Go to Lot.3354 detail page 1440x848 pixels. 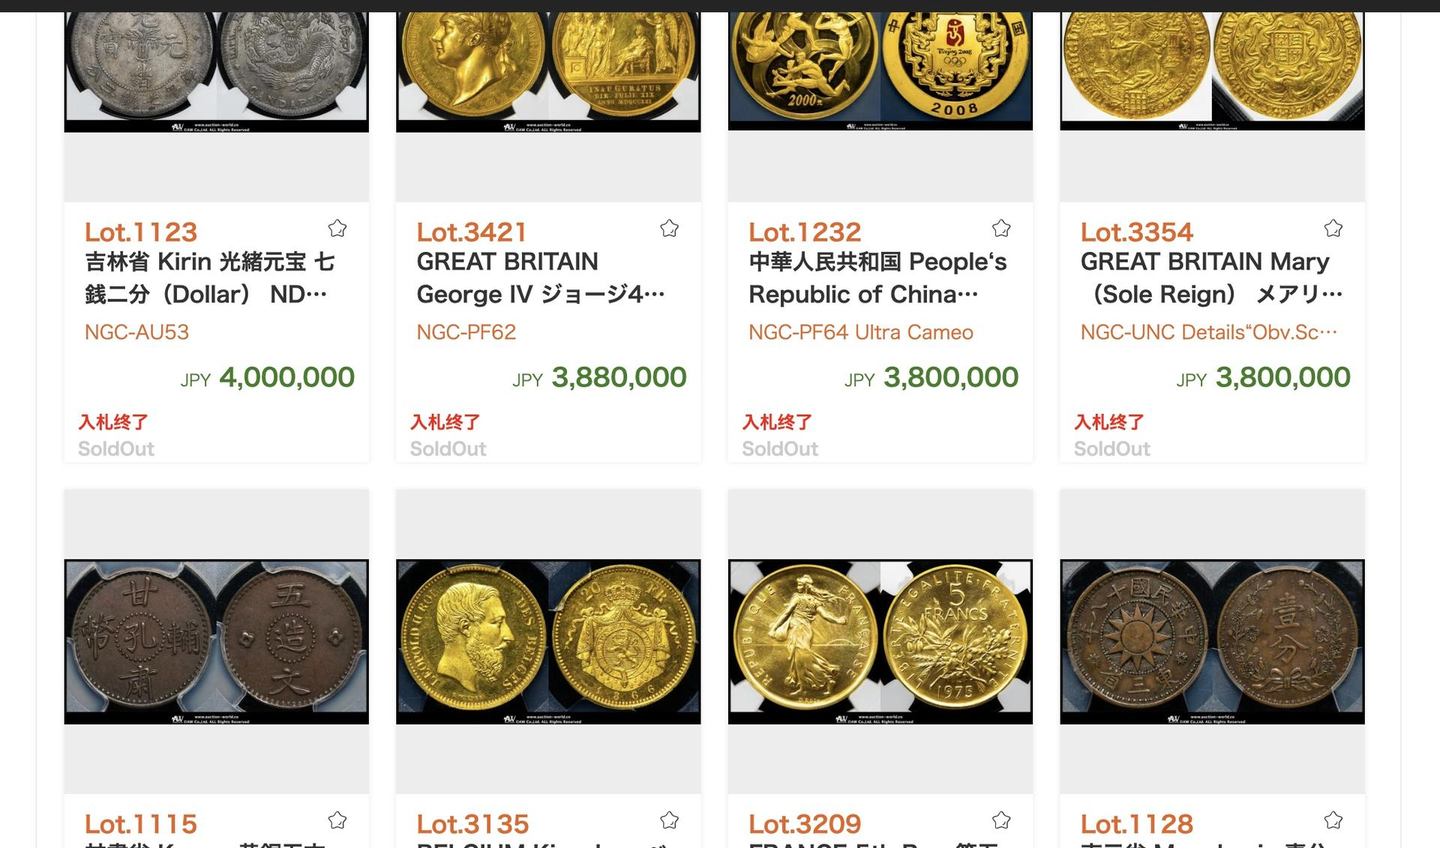pos(1137,232)
